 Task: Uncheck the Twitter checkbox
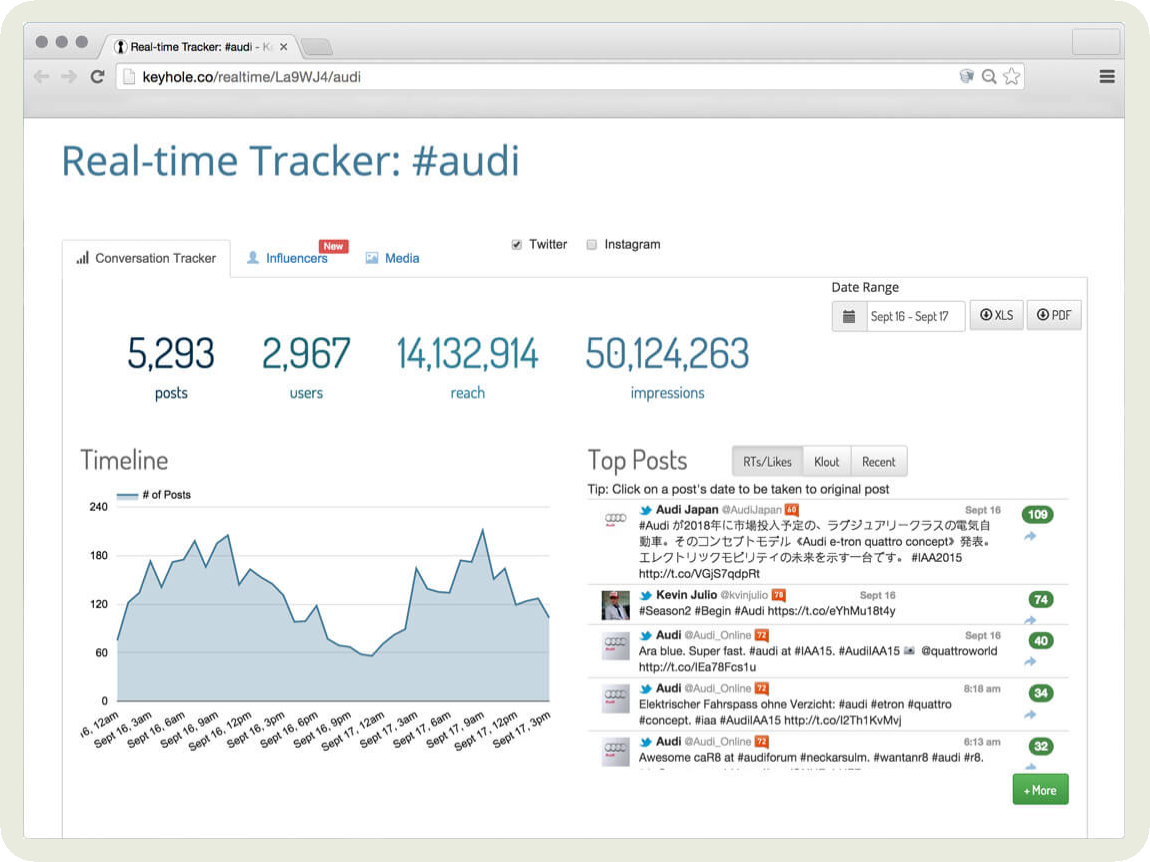[517, 245]
